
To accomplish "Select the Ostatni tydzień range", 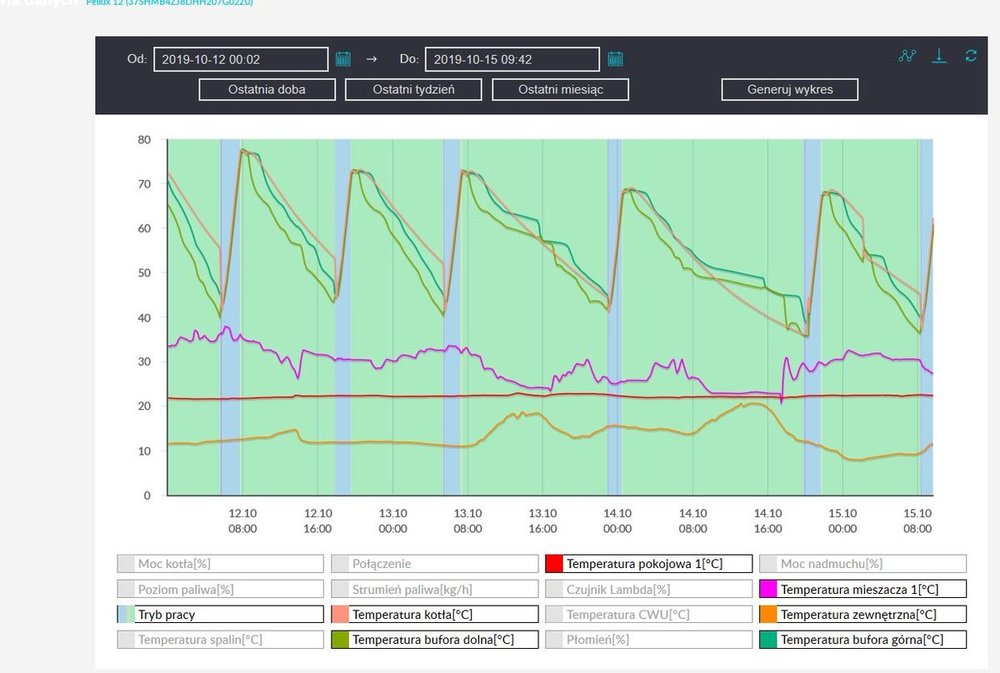I will [x=414, y=89].
